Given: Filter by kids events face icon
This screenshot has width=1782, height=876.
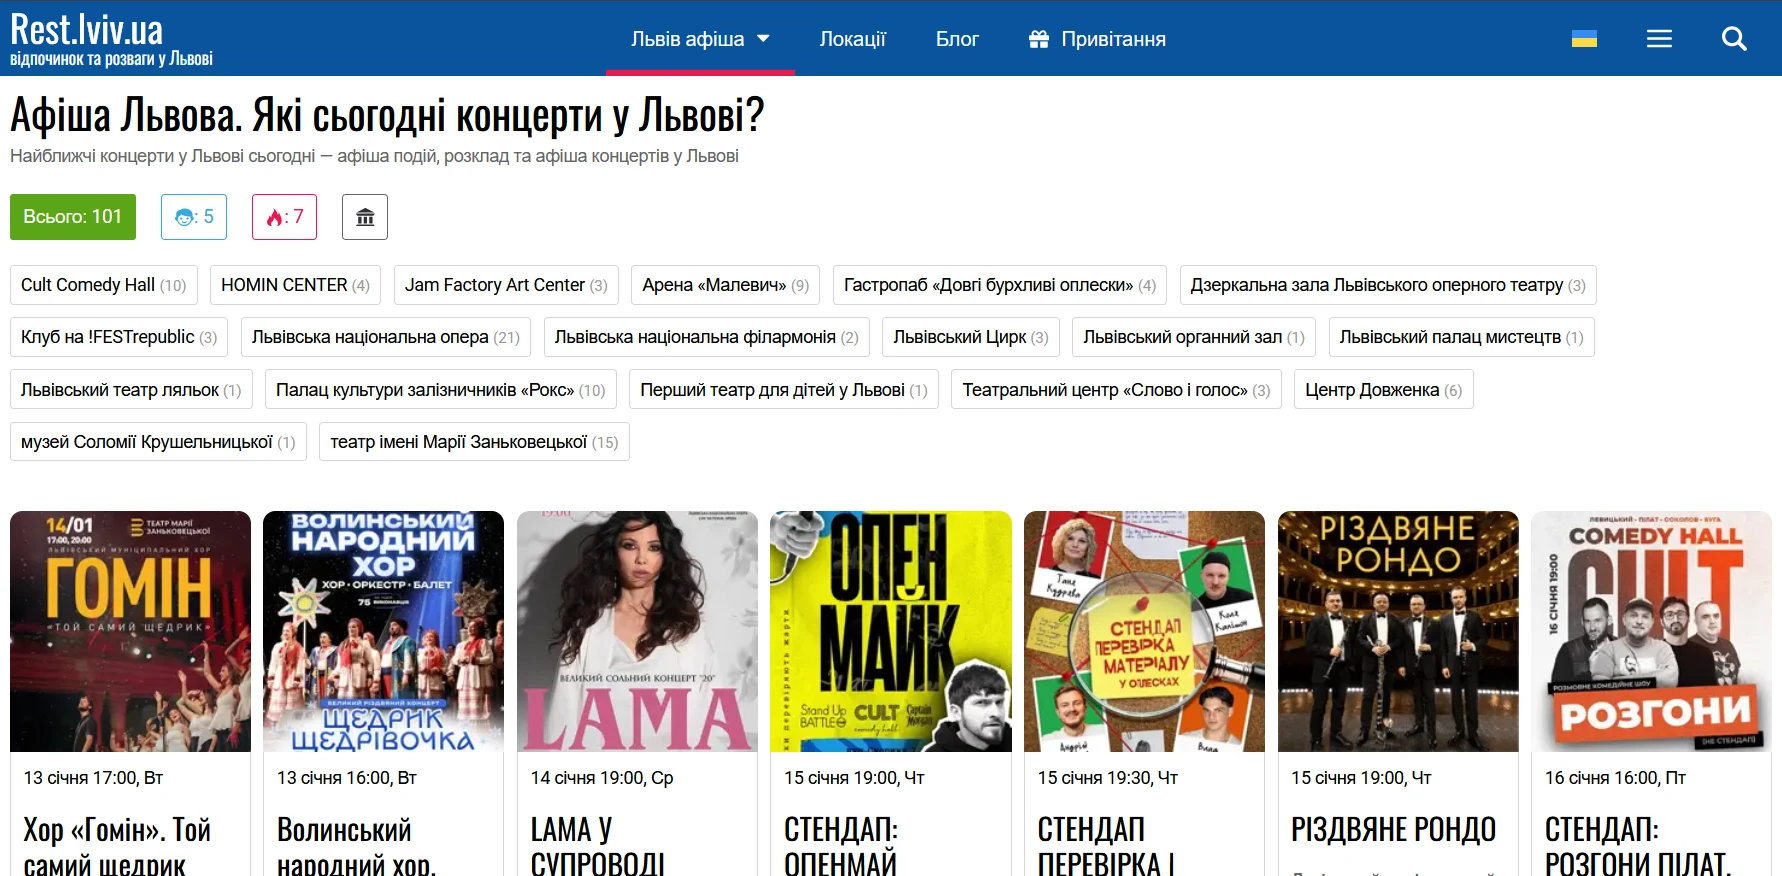Looking at the screenshot, I should click(194, 217).
